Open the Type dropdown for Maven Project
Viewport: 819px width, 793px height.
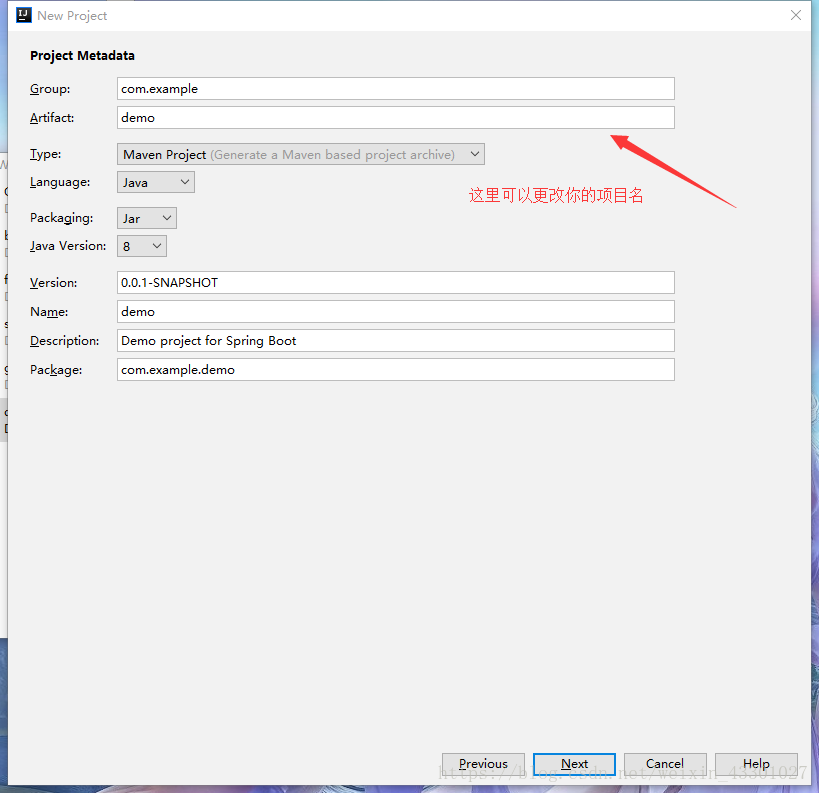click(300, 154)
